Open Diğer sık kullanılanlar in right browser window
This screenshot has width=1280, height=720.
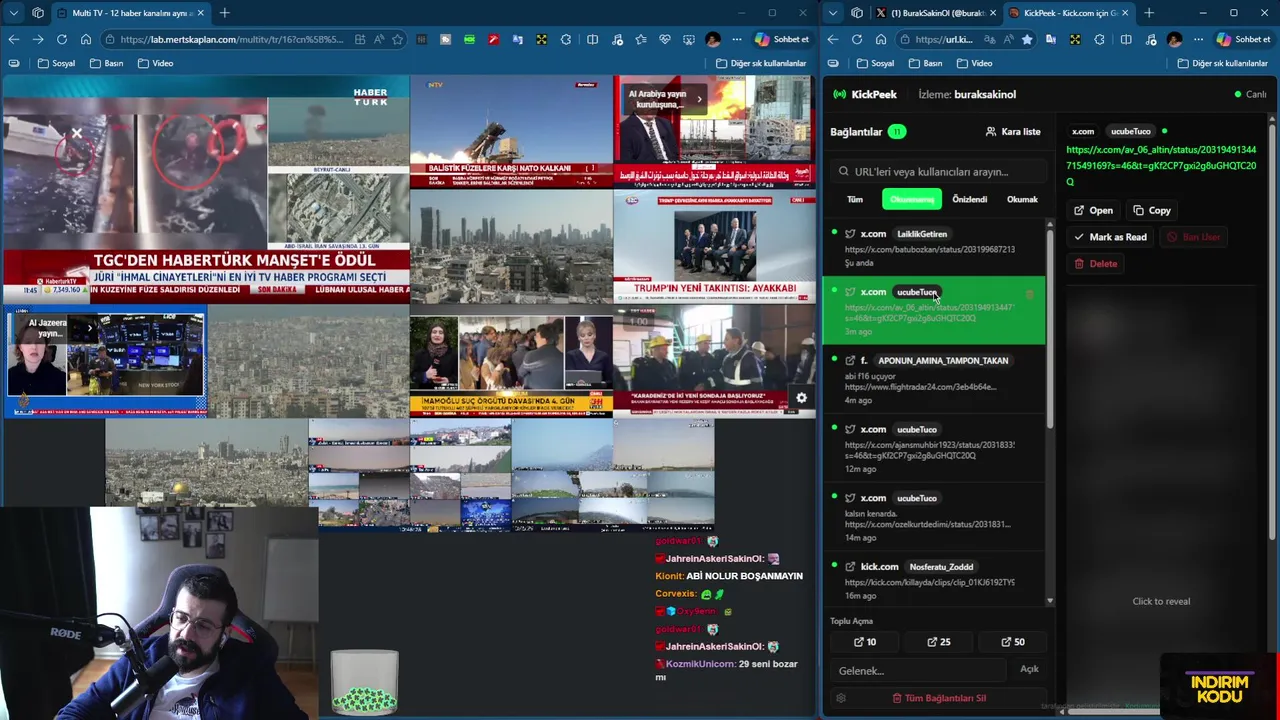click(1222, 63)
